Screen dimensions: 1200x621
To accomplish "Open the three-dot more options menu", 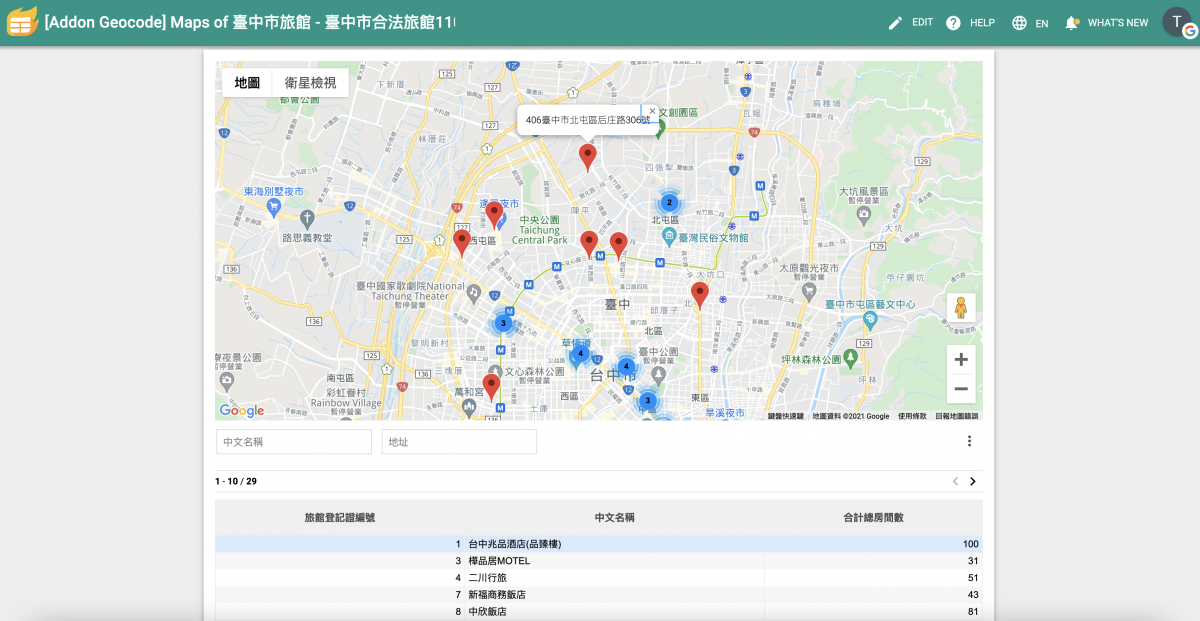I will click(x=969, y=441).
